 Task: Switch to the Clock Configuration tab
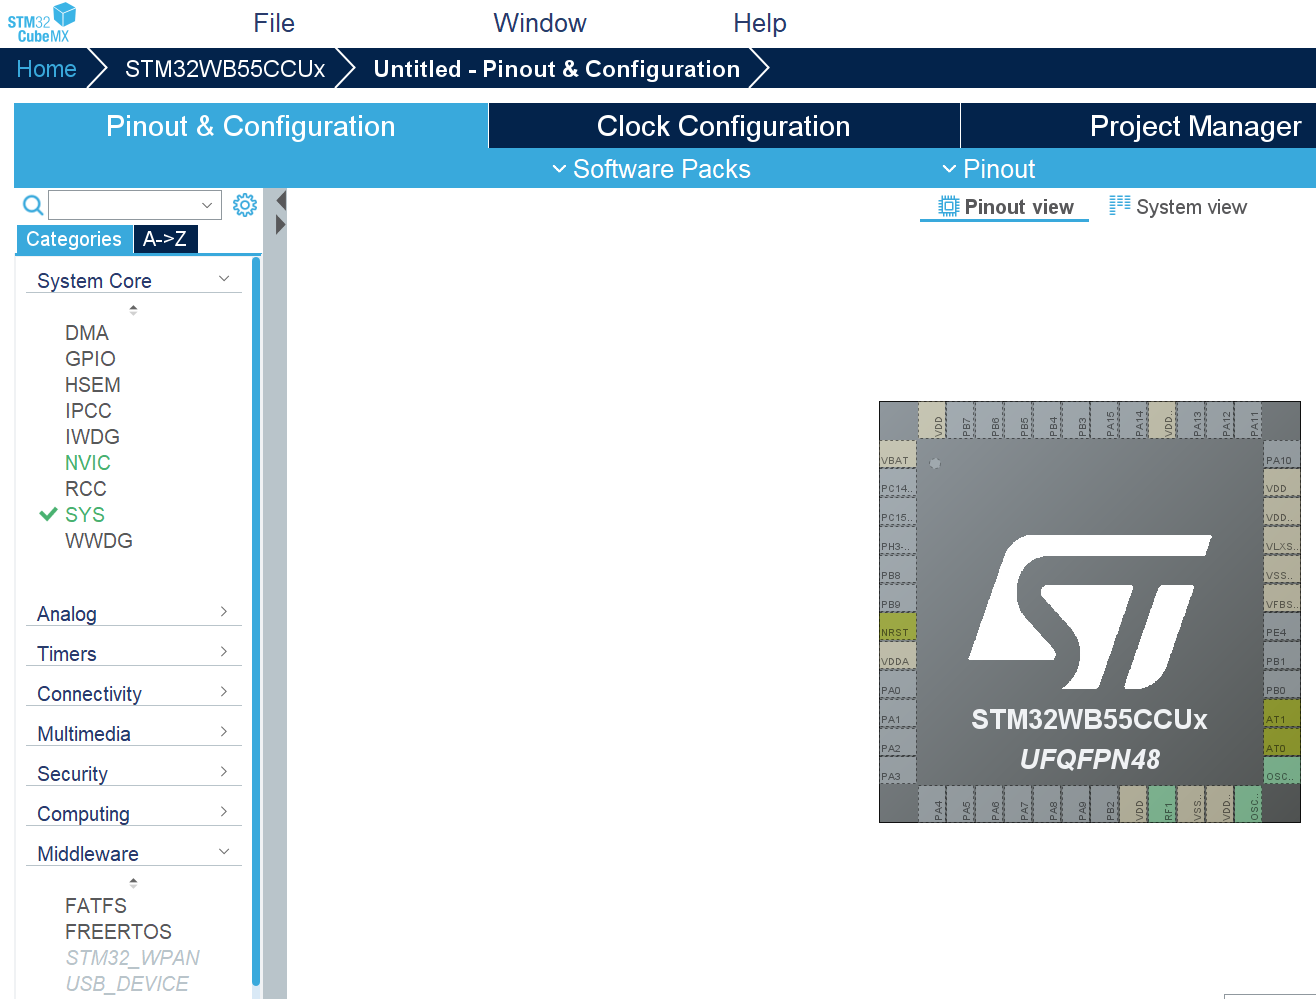coord(723,125)
